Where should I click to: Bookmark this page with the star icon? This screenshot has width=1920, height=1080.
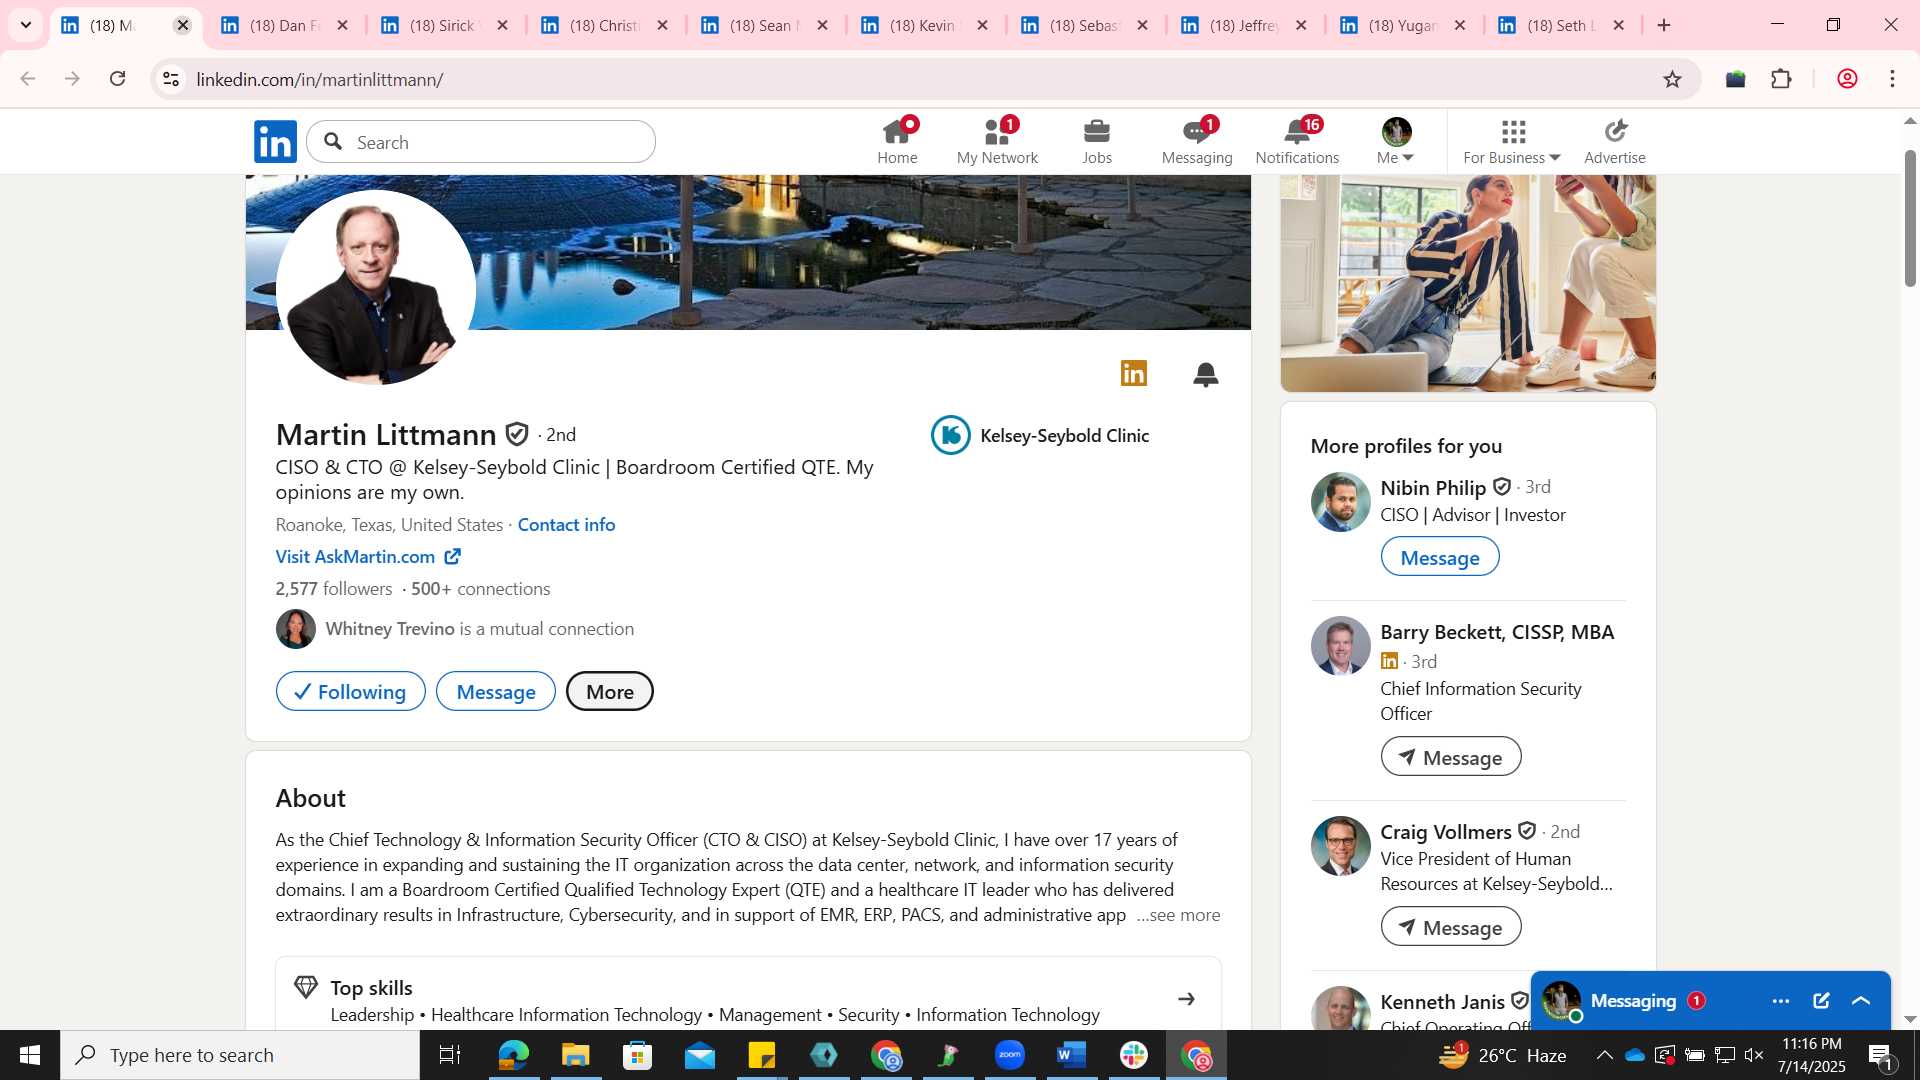pos(1672,79)
